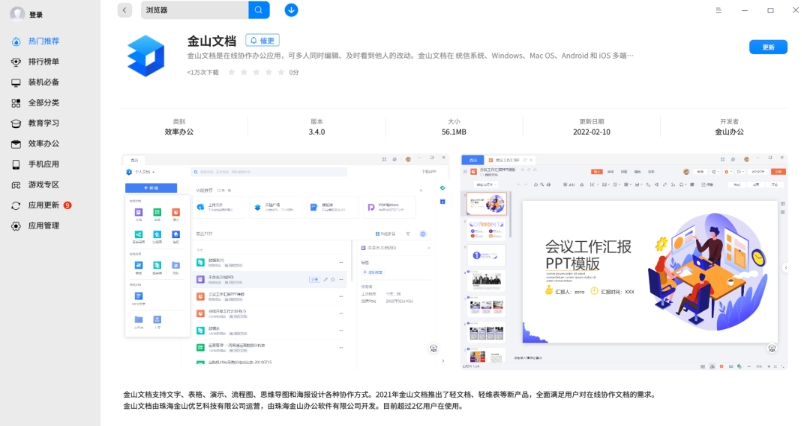Click the category value 效率办公 in details
Viewport: 802px width, 426px height.
[179, 132]
